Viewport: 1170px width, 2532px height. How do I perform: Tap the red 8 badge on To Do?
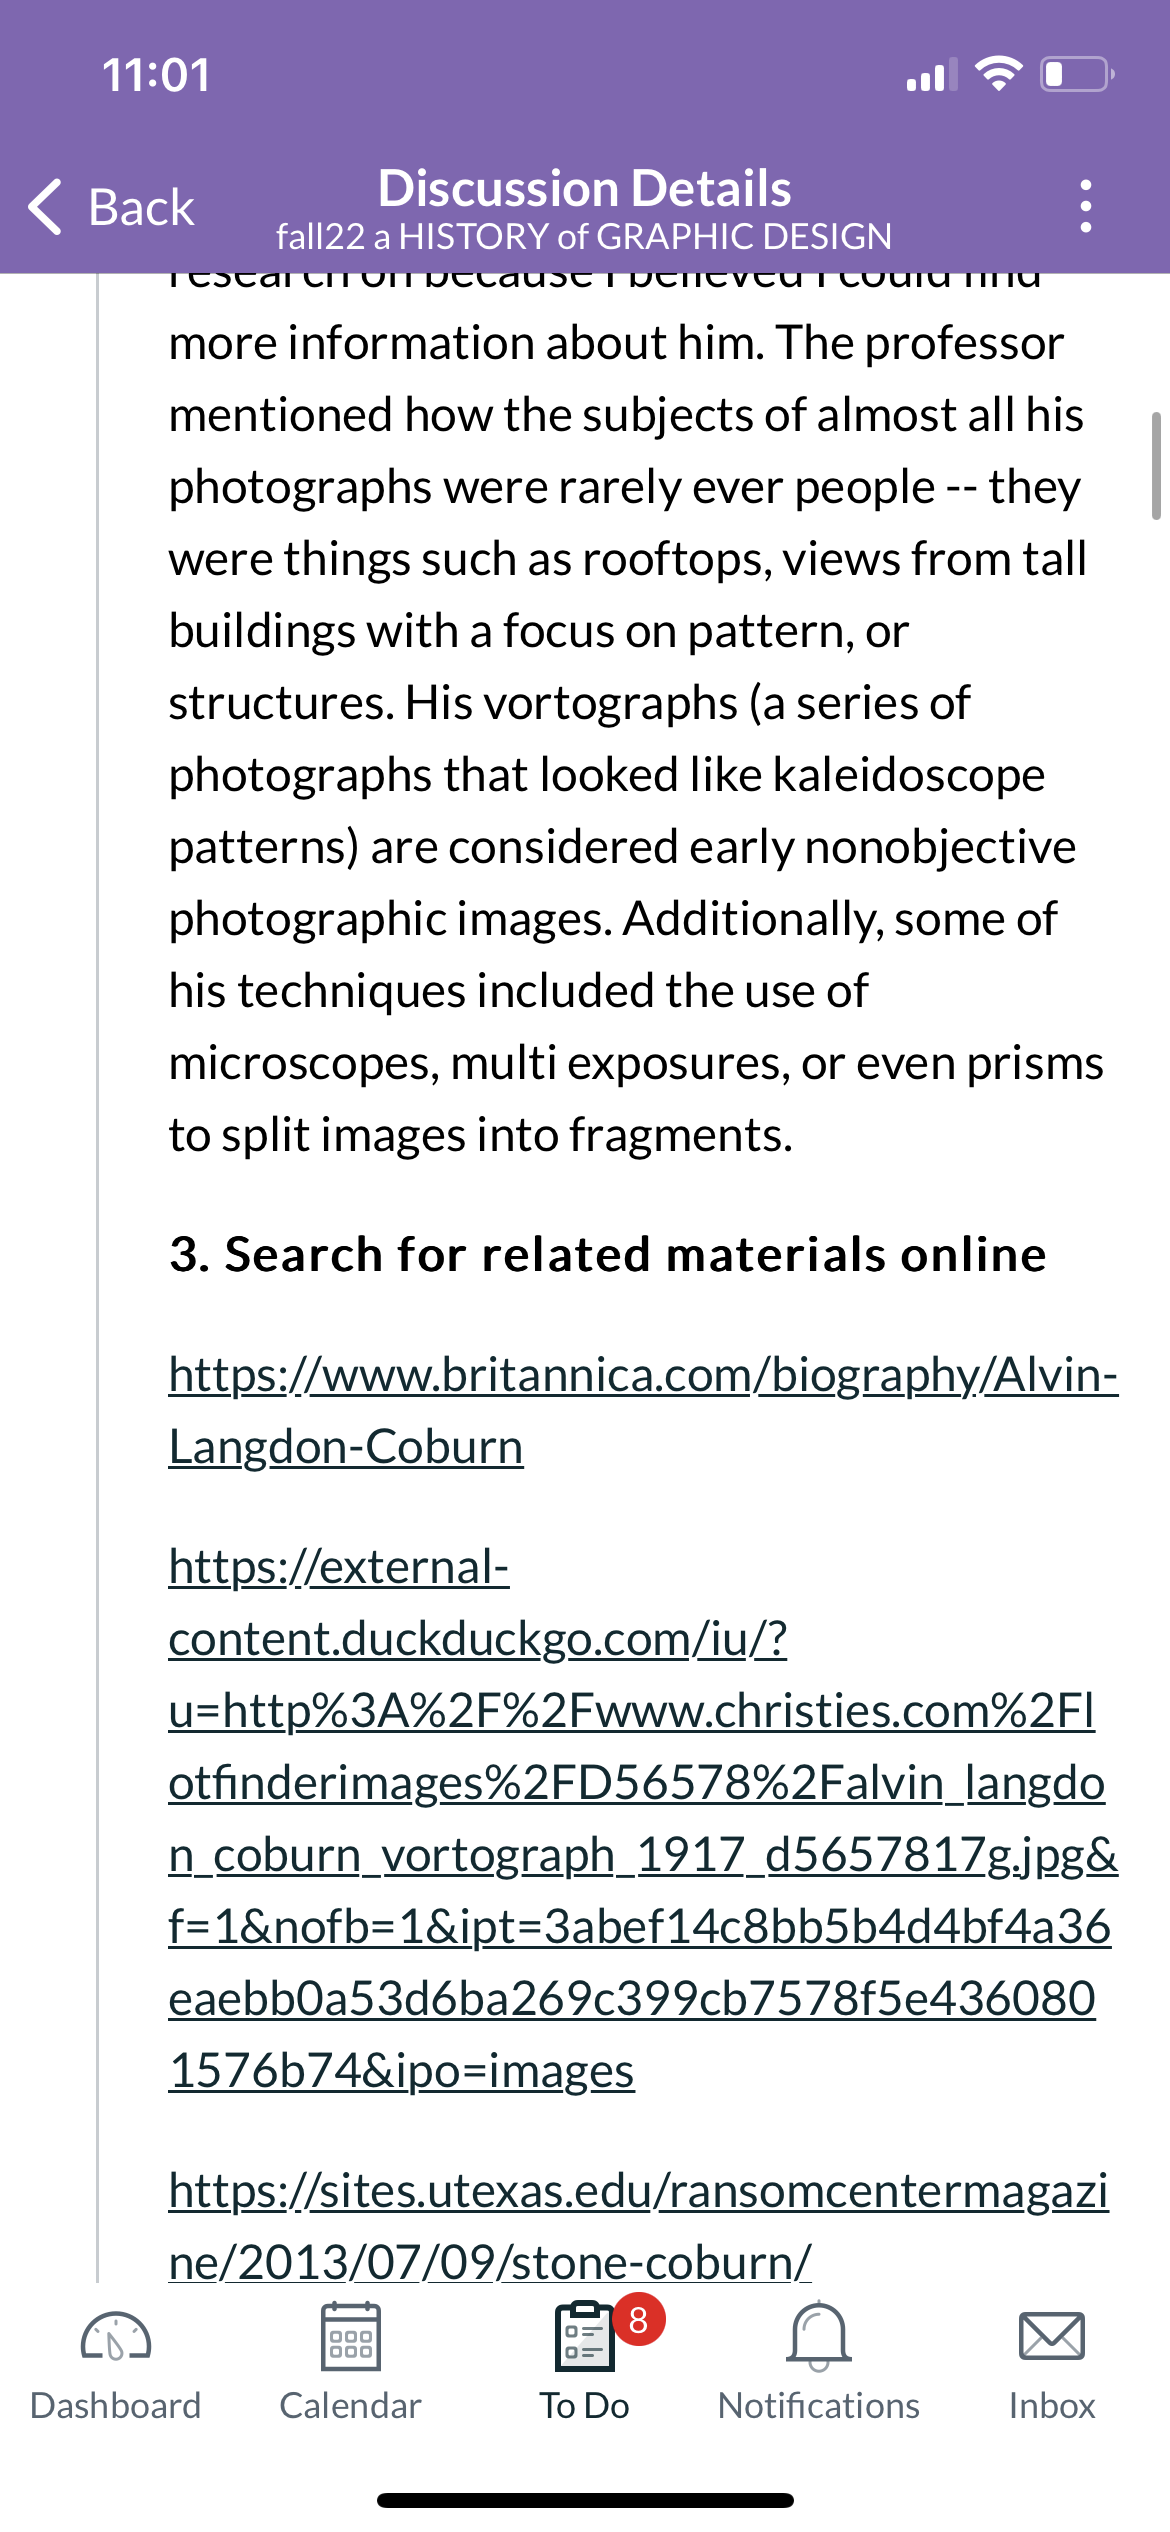pyautogui.click(x=639, y=2320)
